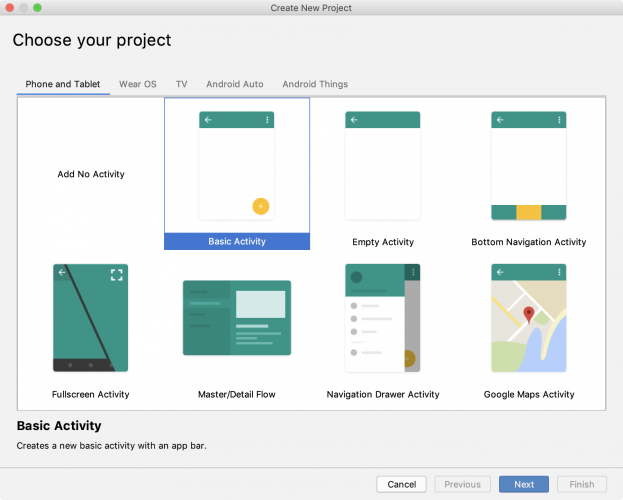This screenshot has width=623, height=500.
Task: Select the Basic Activity template thumbnail
Action: click(x=236, y=165)
